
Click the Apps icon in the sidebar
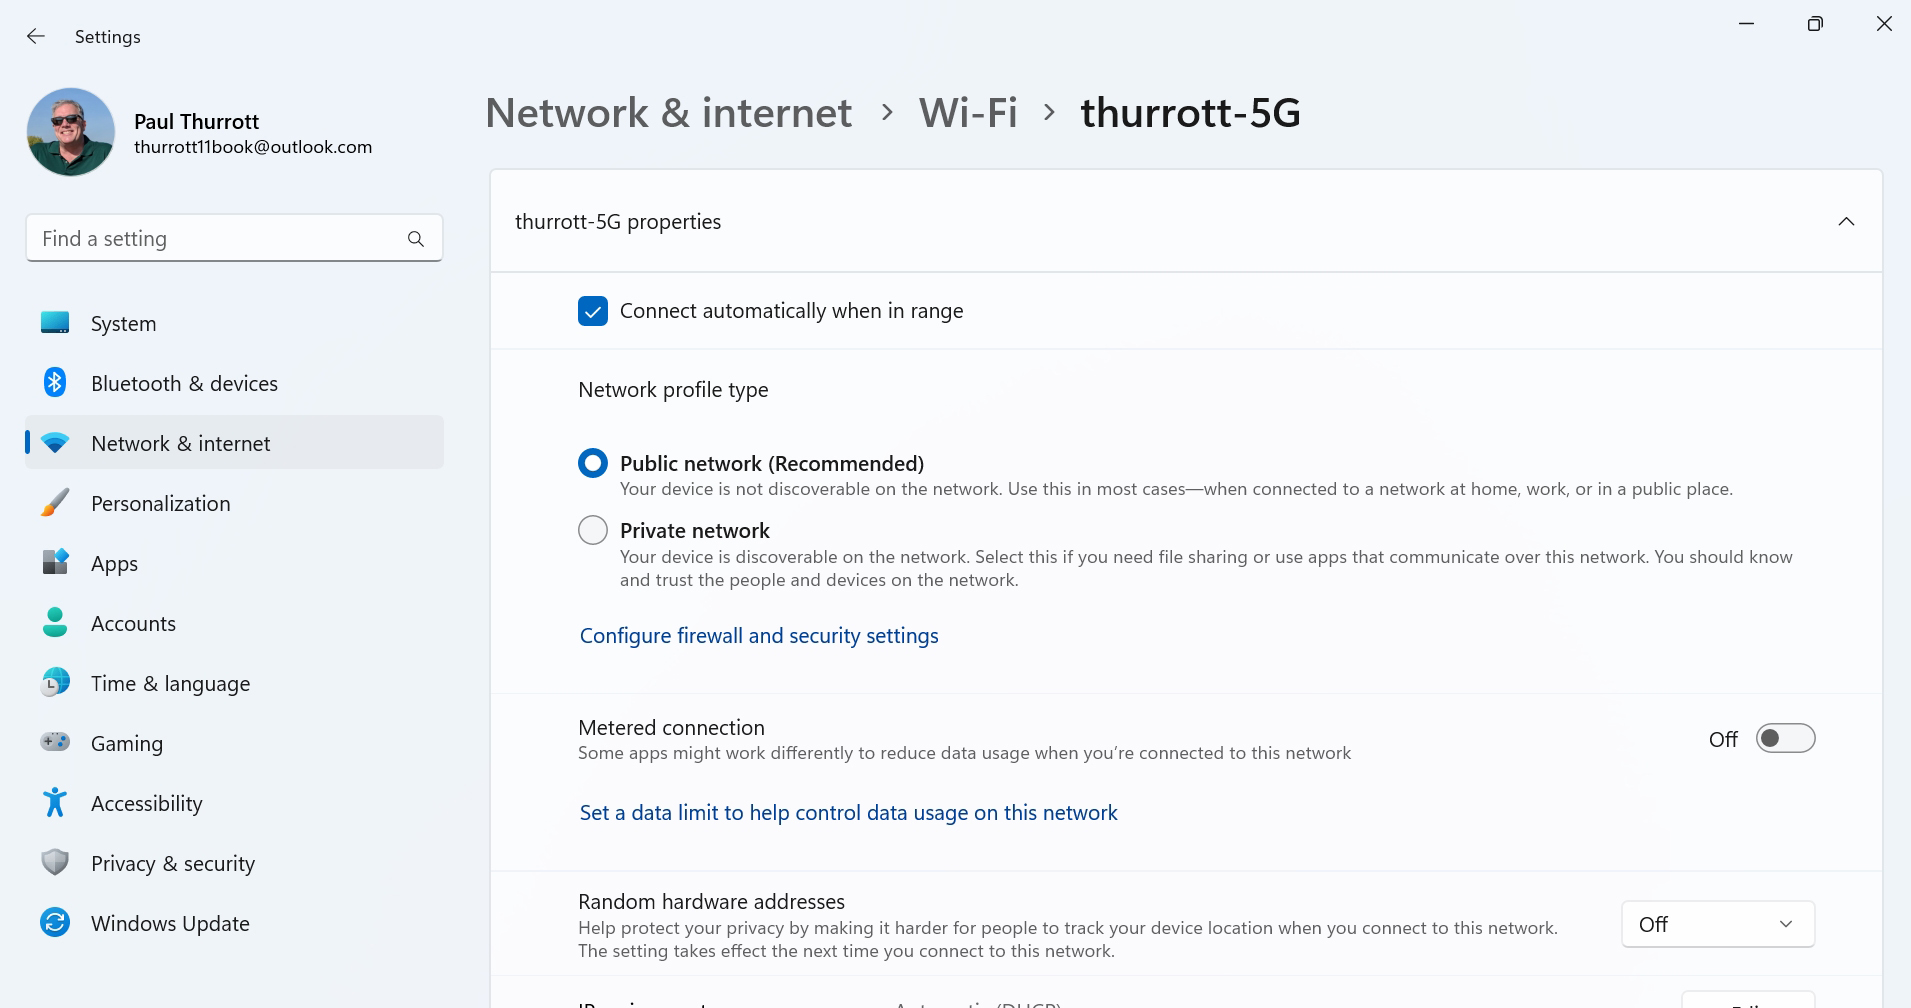click(55, 563)
